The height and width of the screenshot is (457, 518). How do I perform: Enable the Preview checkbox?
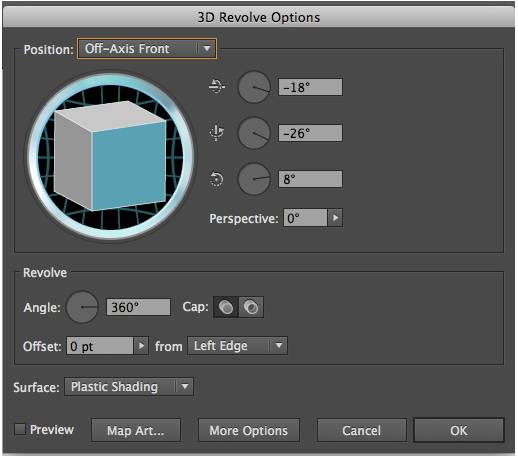(20, 429)
